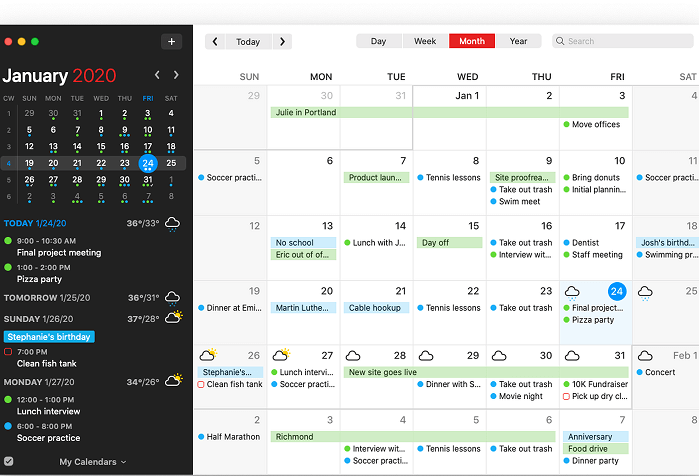Select highlighted 24 in mini calendar
Viewport: 699px width, 476px height.
(x=148, y=164)
